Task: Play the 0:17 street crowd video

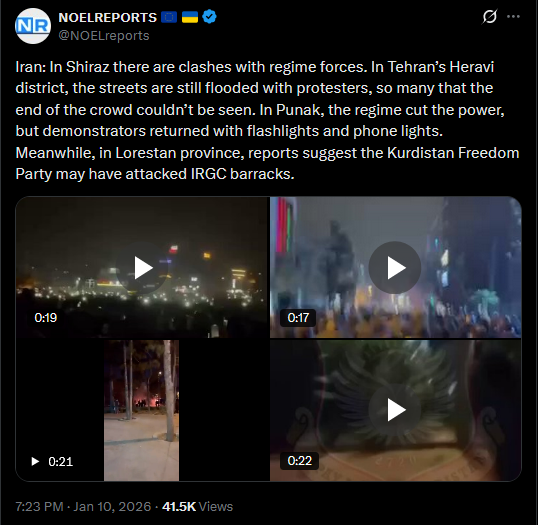Action: point(395,268)
